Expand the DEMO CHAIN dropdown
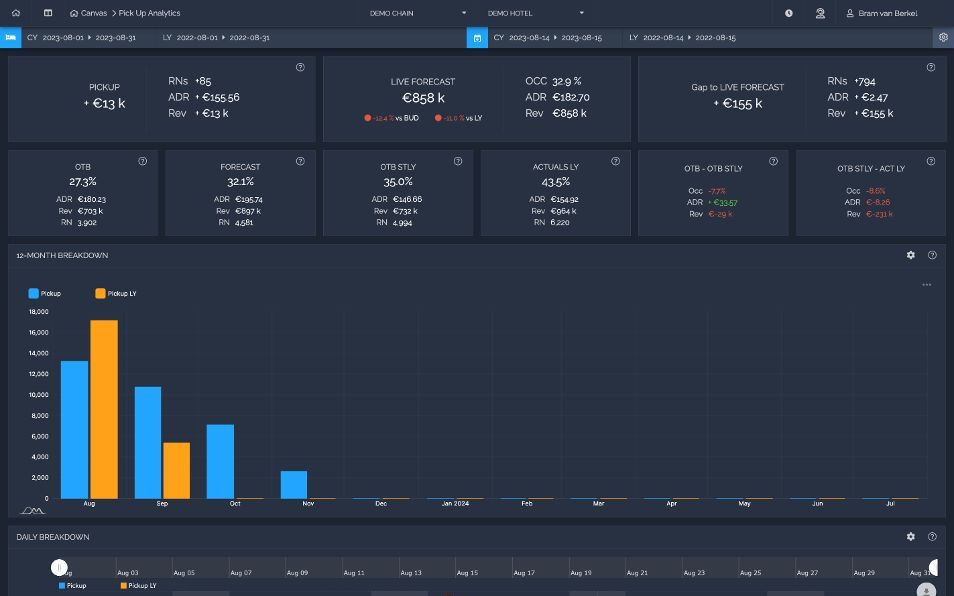 418,13
